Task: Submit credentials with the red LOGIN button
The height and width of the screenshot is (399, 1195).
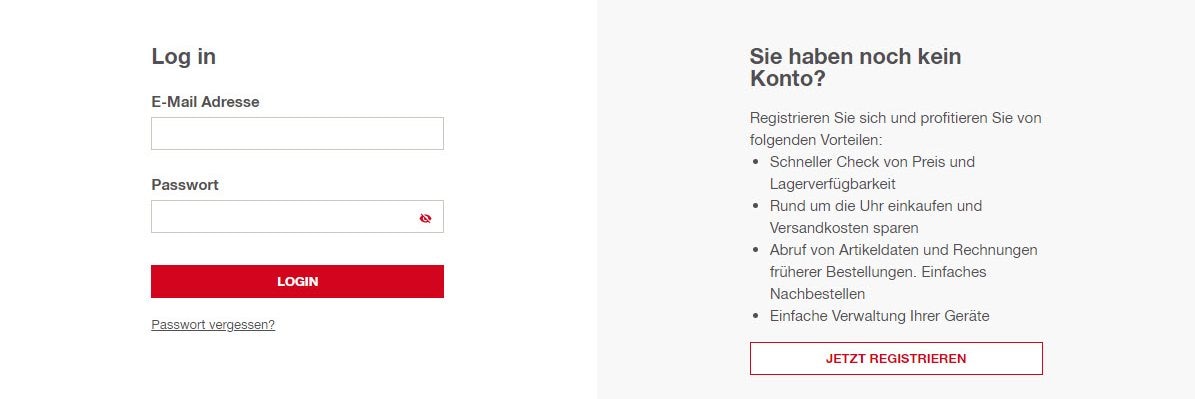Action: 297,282
